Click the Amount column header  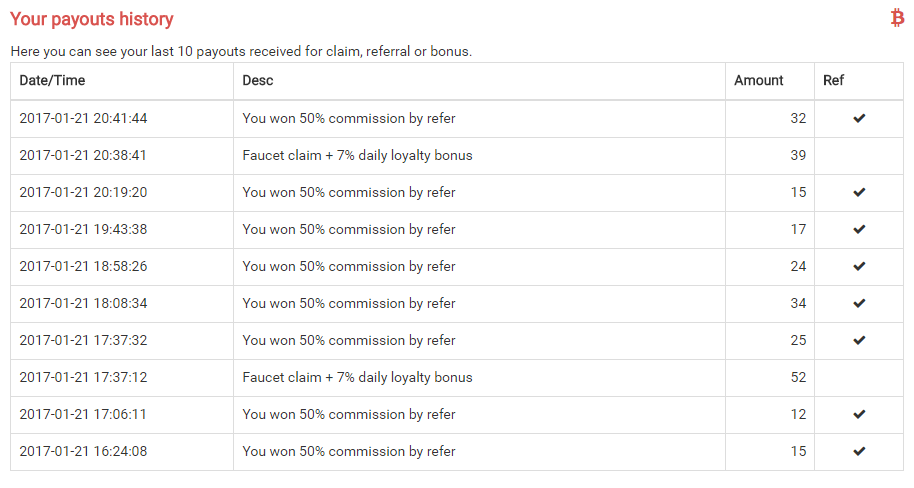[x=759, y=80]
